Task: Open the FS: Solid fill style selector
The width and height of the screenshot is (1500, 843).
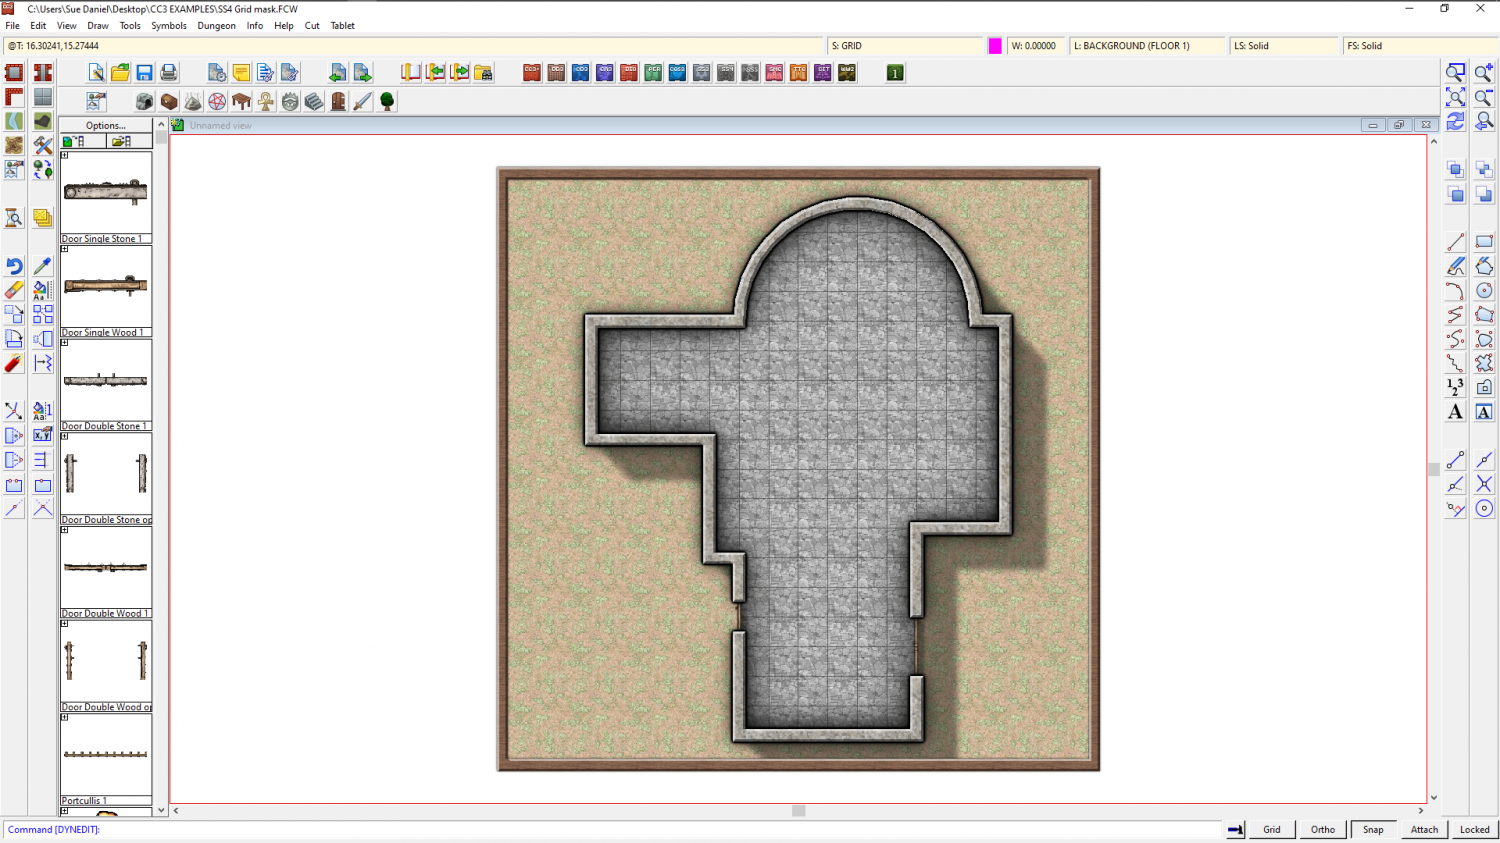Action: [1420, 46]
